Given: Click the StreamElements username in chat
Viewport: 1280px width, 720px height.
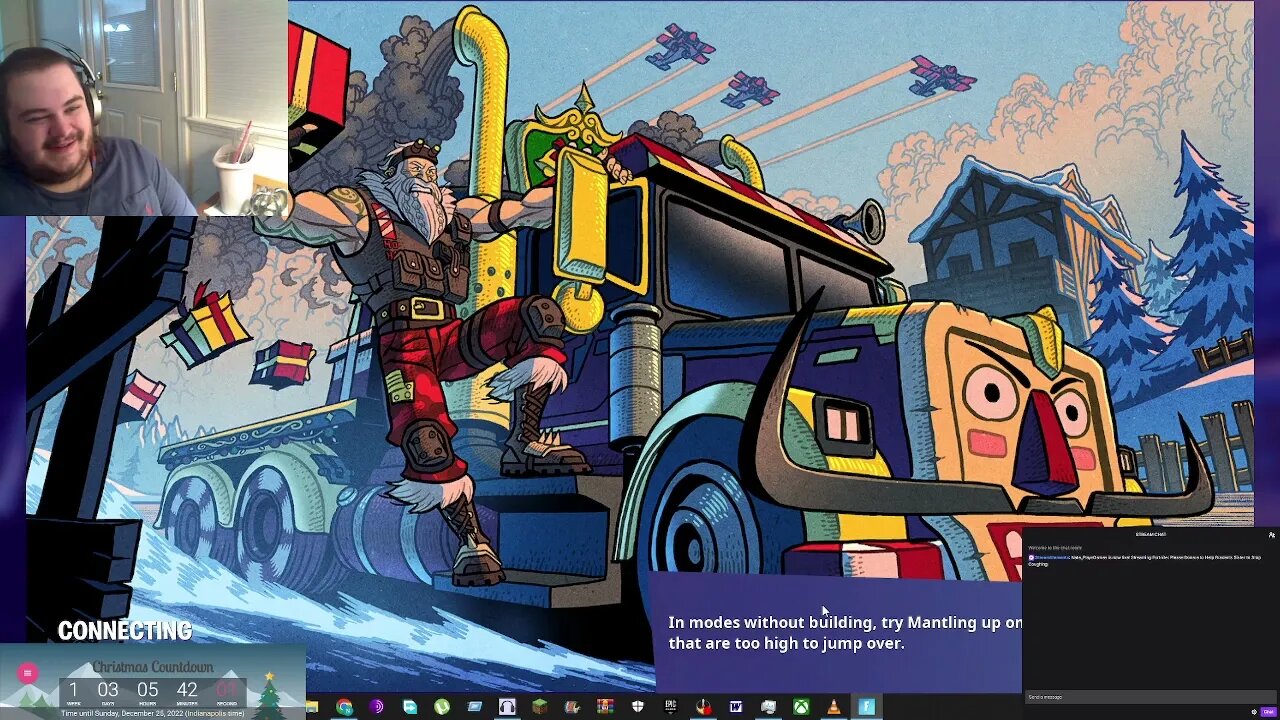Looking at the screenshot, I should 1052,557.
